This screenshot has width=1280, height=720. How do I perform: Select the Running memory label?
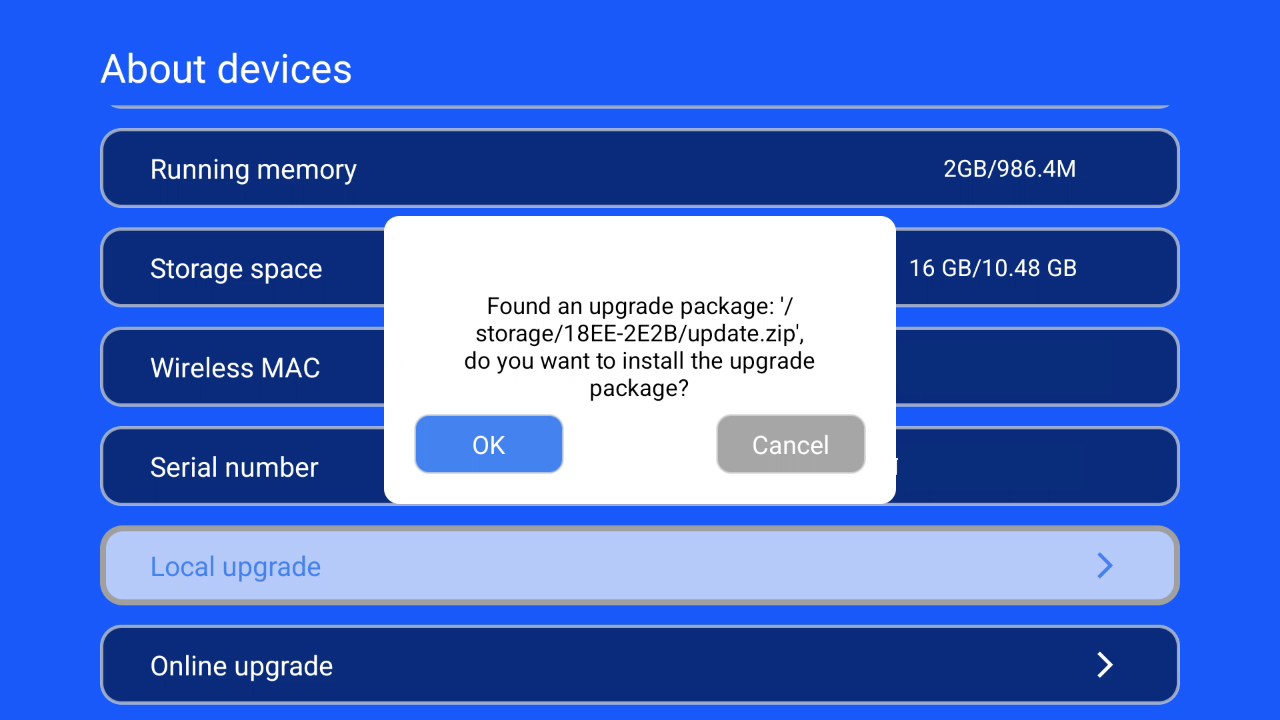coord(253,170)
